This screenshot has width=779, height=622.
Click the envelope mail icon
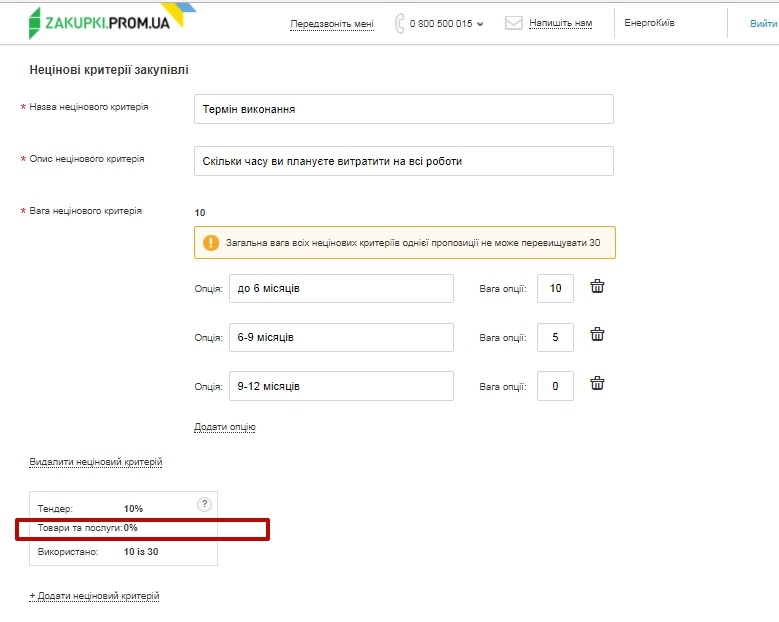[x=514, y=23]
